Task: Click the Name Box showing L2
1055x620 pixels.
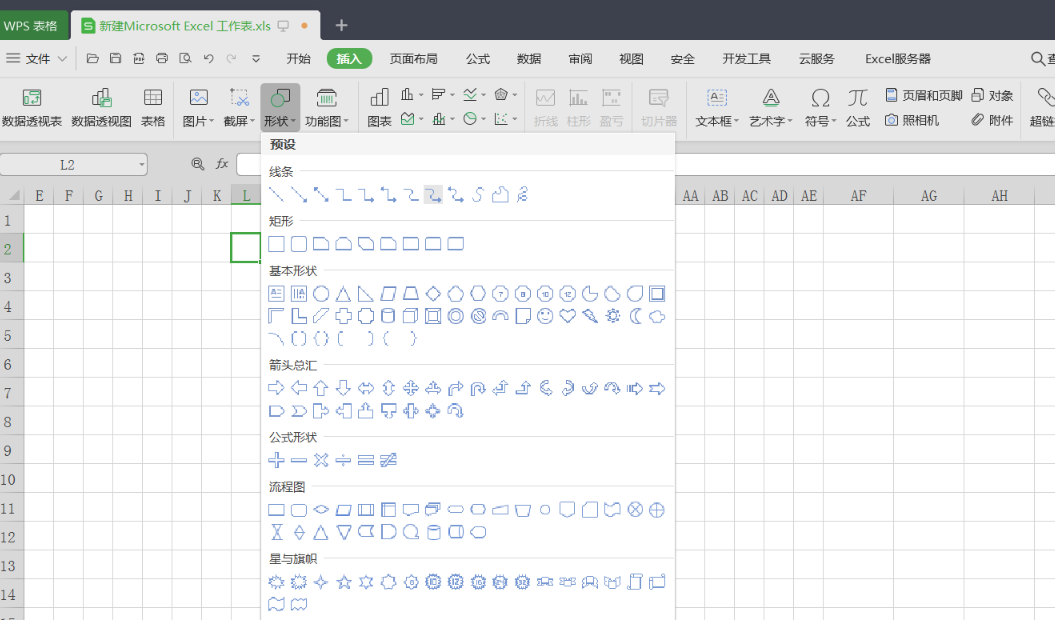Action: (67, 165)
